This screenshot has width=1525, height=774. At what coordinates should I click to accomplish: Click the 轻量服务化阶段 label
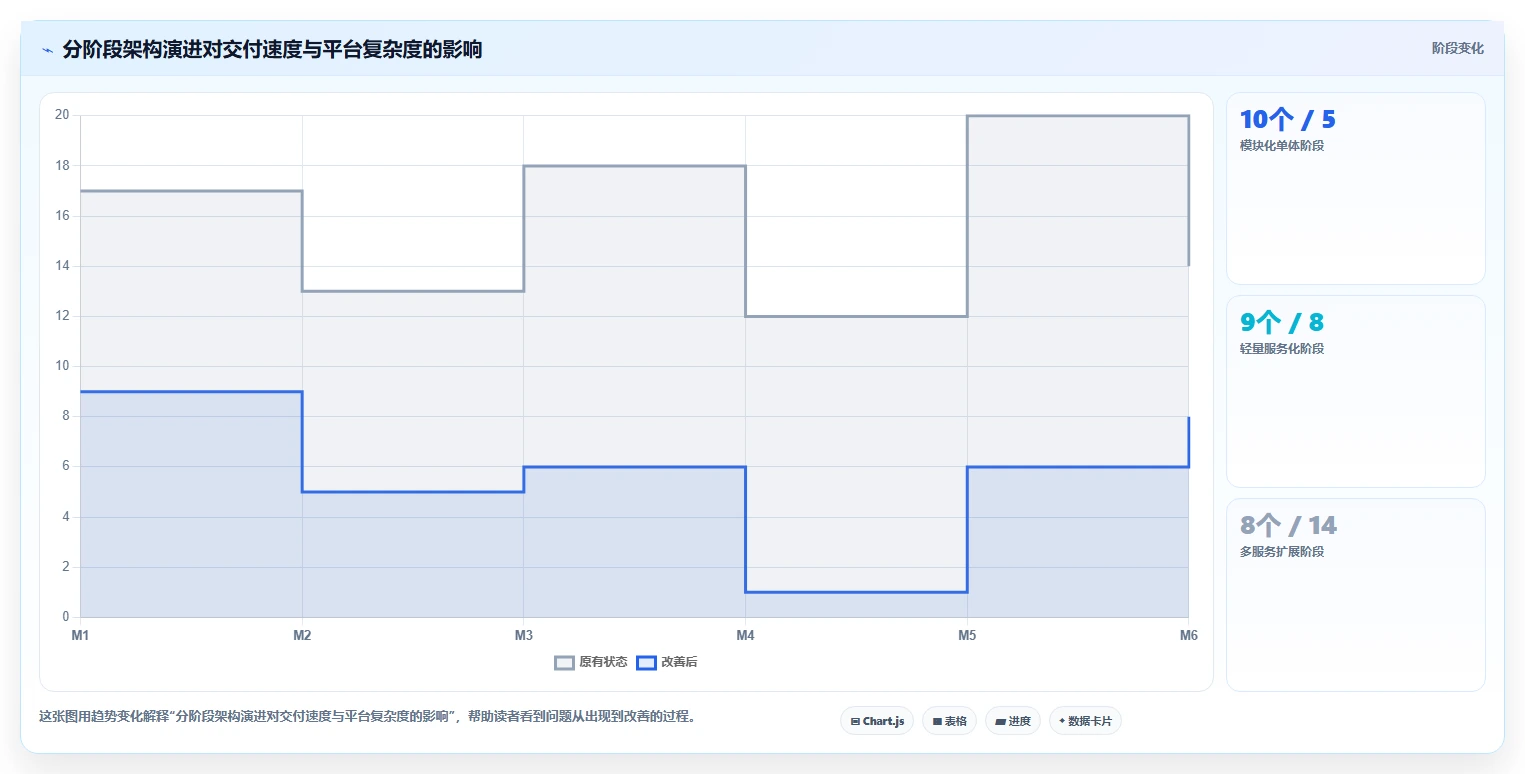click(1282, 349)
